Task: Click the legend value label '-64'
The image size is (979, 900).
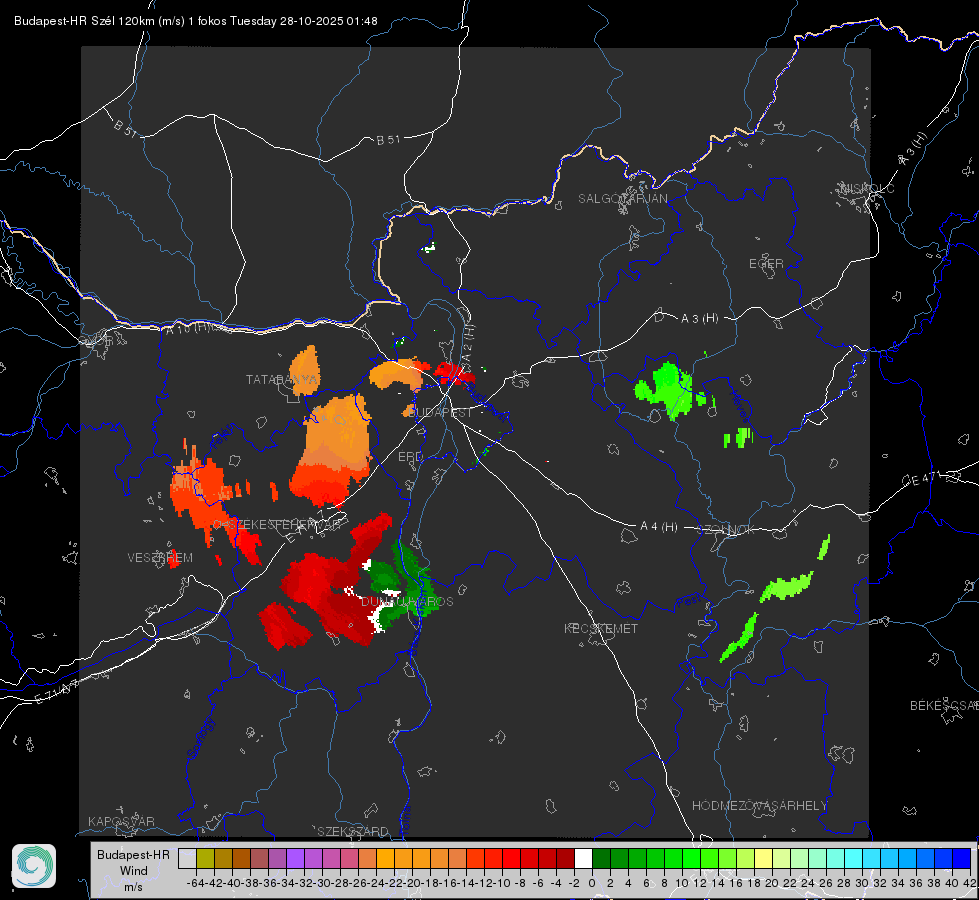Action: [195, 883]
